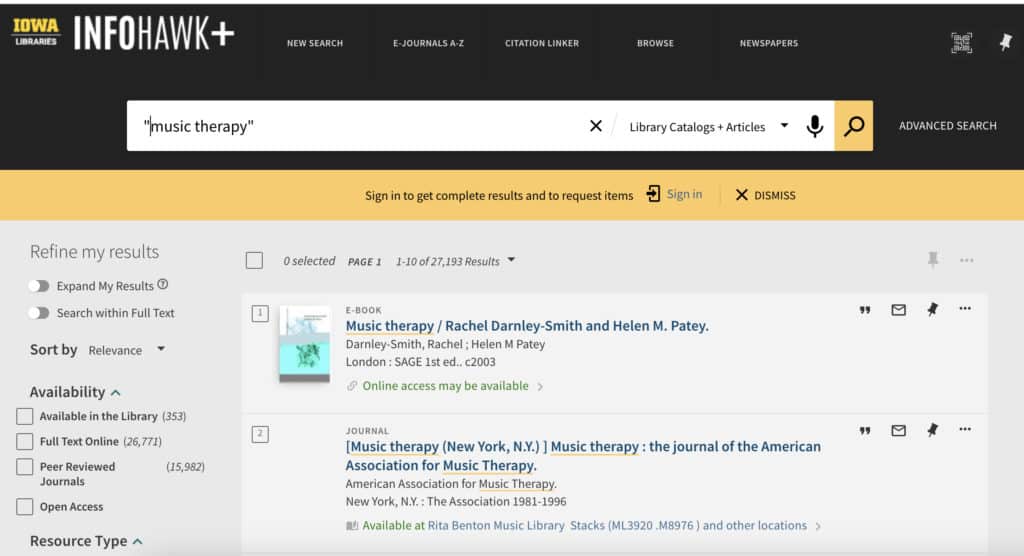This screenshot has height=556, width=1024.
Task: Collapse the Availability filter section
Action: tap(116, 393)
